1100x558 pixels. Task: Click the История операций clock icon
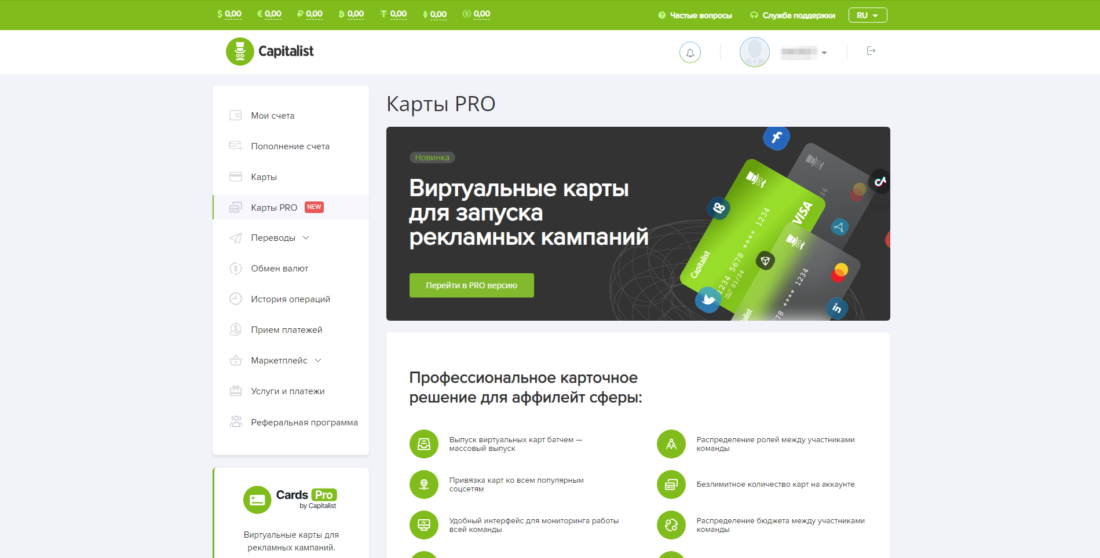tap(236, 299)
